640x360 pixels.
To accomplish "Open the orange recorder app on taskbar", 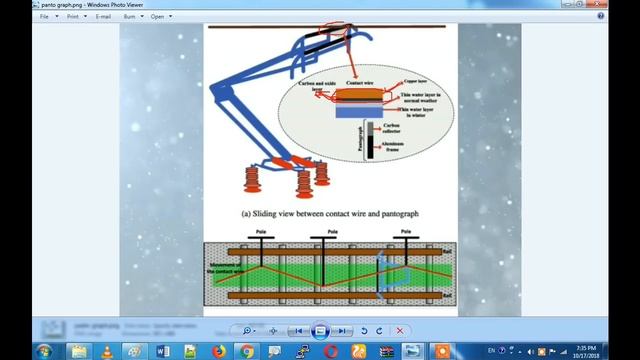I will pyautogui.click(x=442, y=351).
